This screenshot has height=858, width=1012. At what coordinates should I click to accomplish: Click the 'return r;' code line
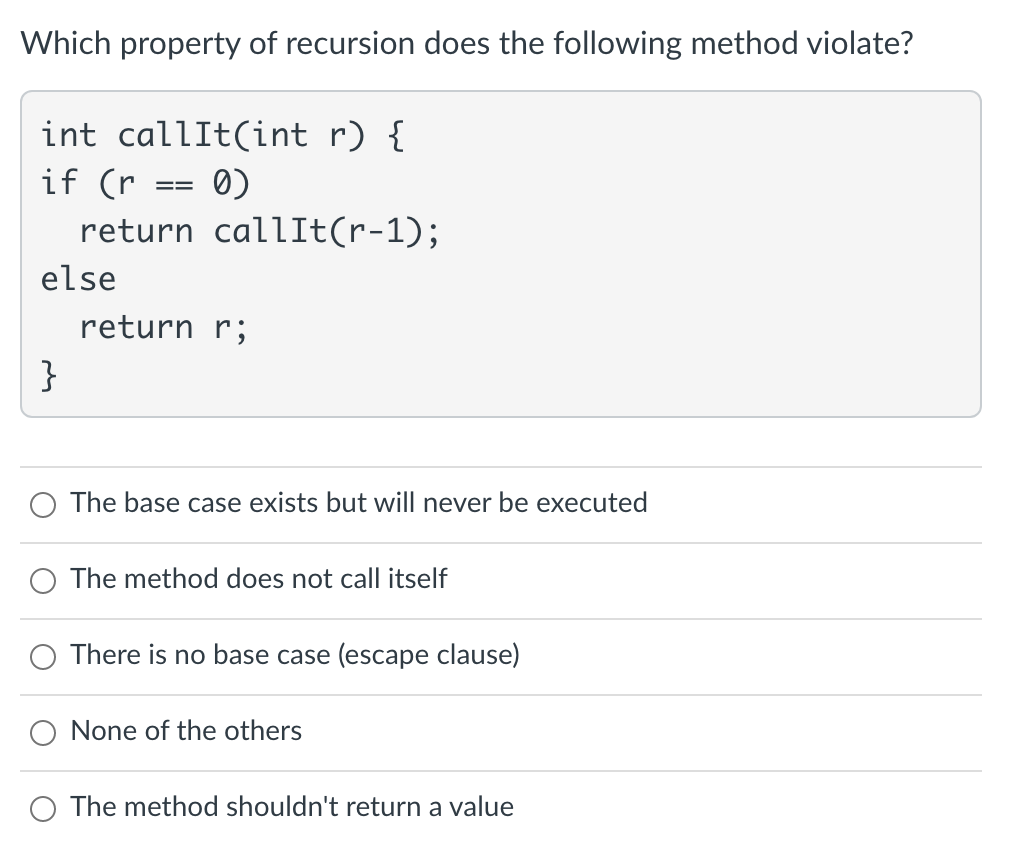click(x=163, y=327)
